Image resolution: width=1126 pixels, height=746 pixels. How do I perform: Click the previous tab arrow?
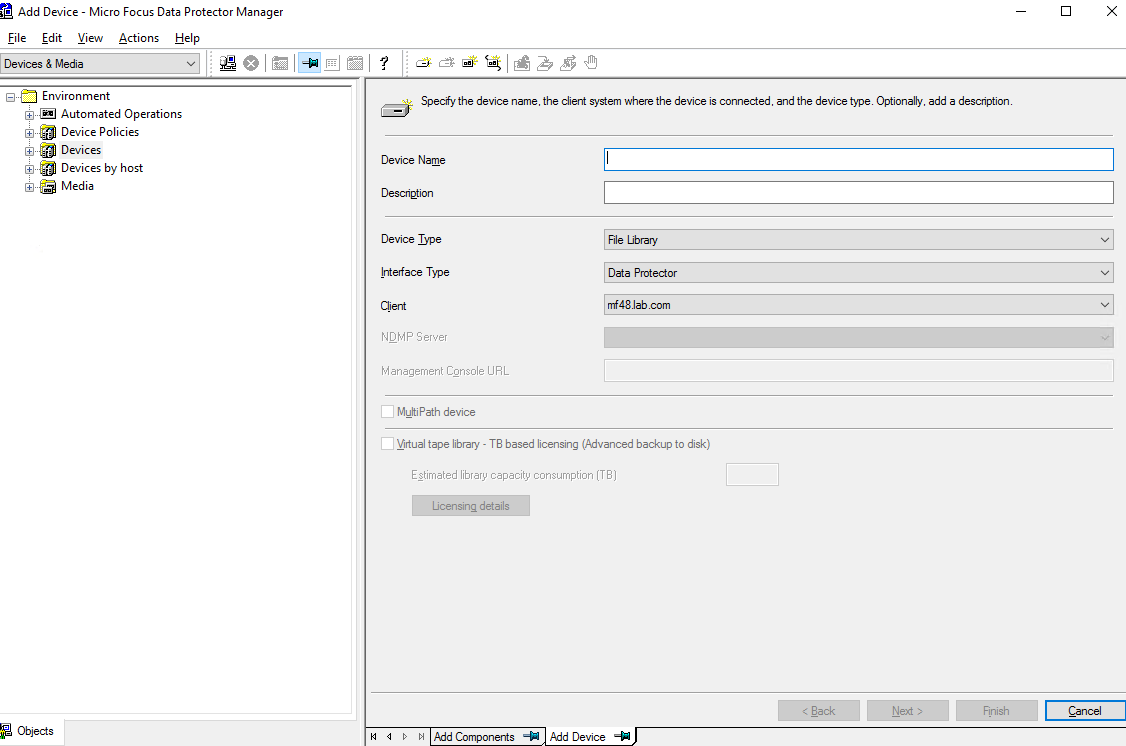[389, 737]
